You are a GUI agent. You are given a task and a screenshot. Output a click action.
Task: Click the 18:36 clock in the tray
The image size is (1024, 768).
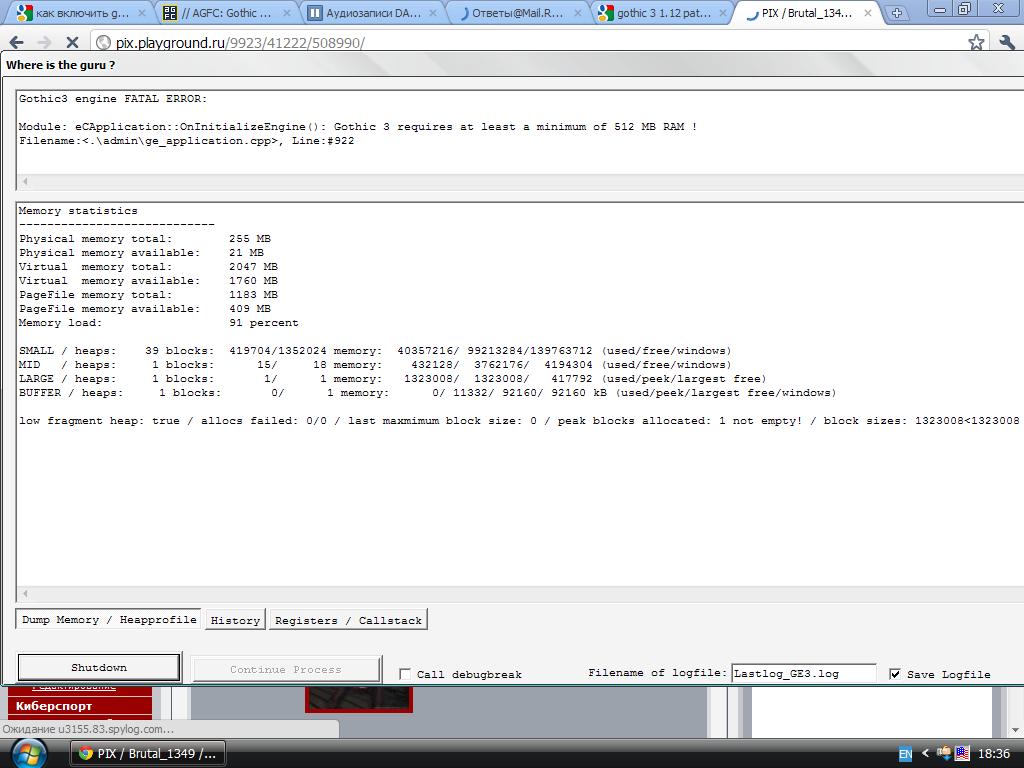(993, 754)
